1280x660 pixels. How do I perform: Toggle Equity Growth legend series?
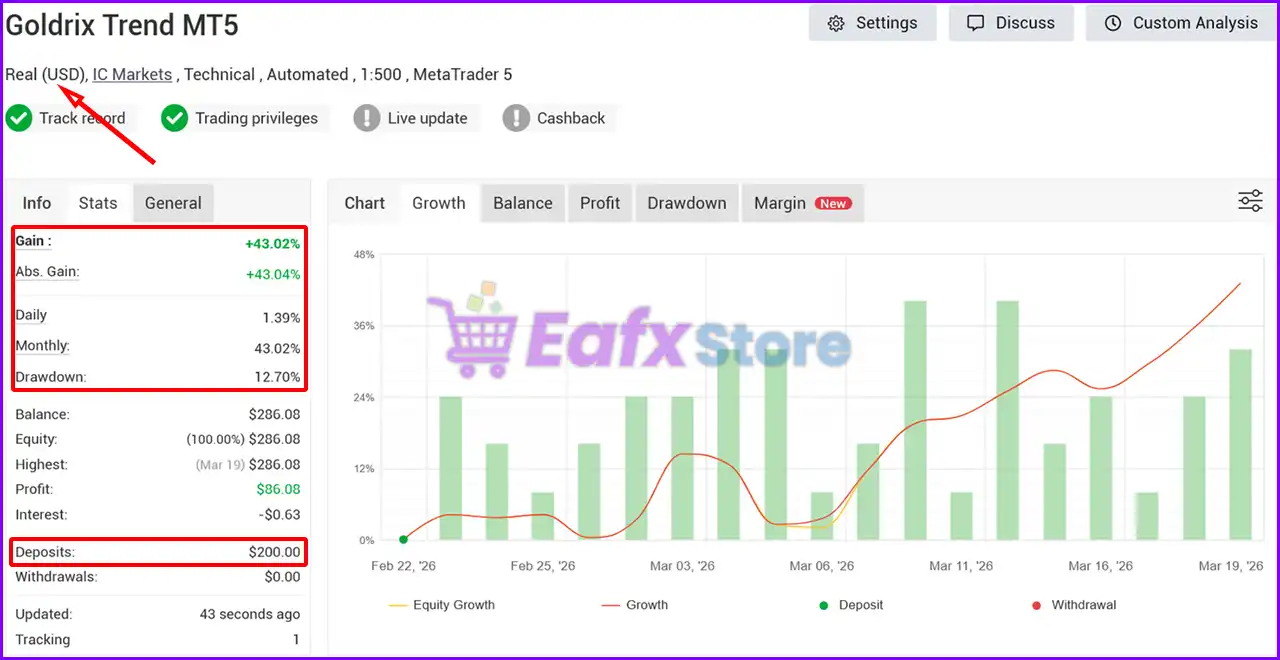click(441, 605)
